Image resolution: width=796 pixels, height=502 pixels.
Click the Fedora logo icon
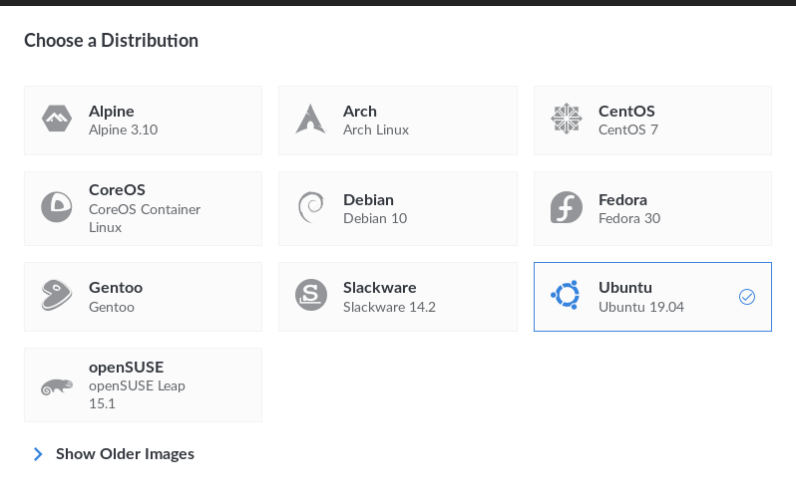point(566,207)
